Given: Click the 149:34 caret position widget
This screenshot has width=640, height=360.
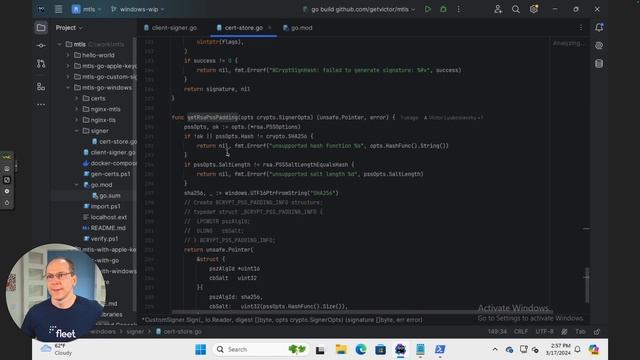Looking at the screenshot, I should (x=497, y=331).
